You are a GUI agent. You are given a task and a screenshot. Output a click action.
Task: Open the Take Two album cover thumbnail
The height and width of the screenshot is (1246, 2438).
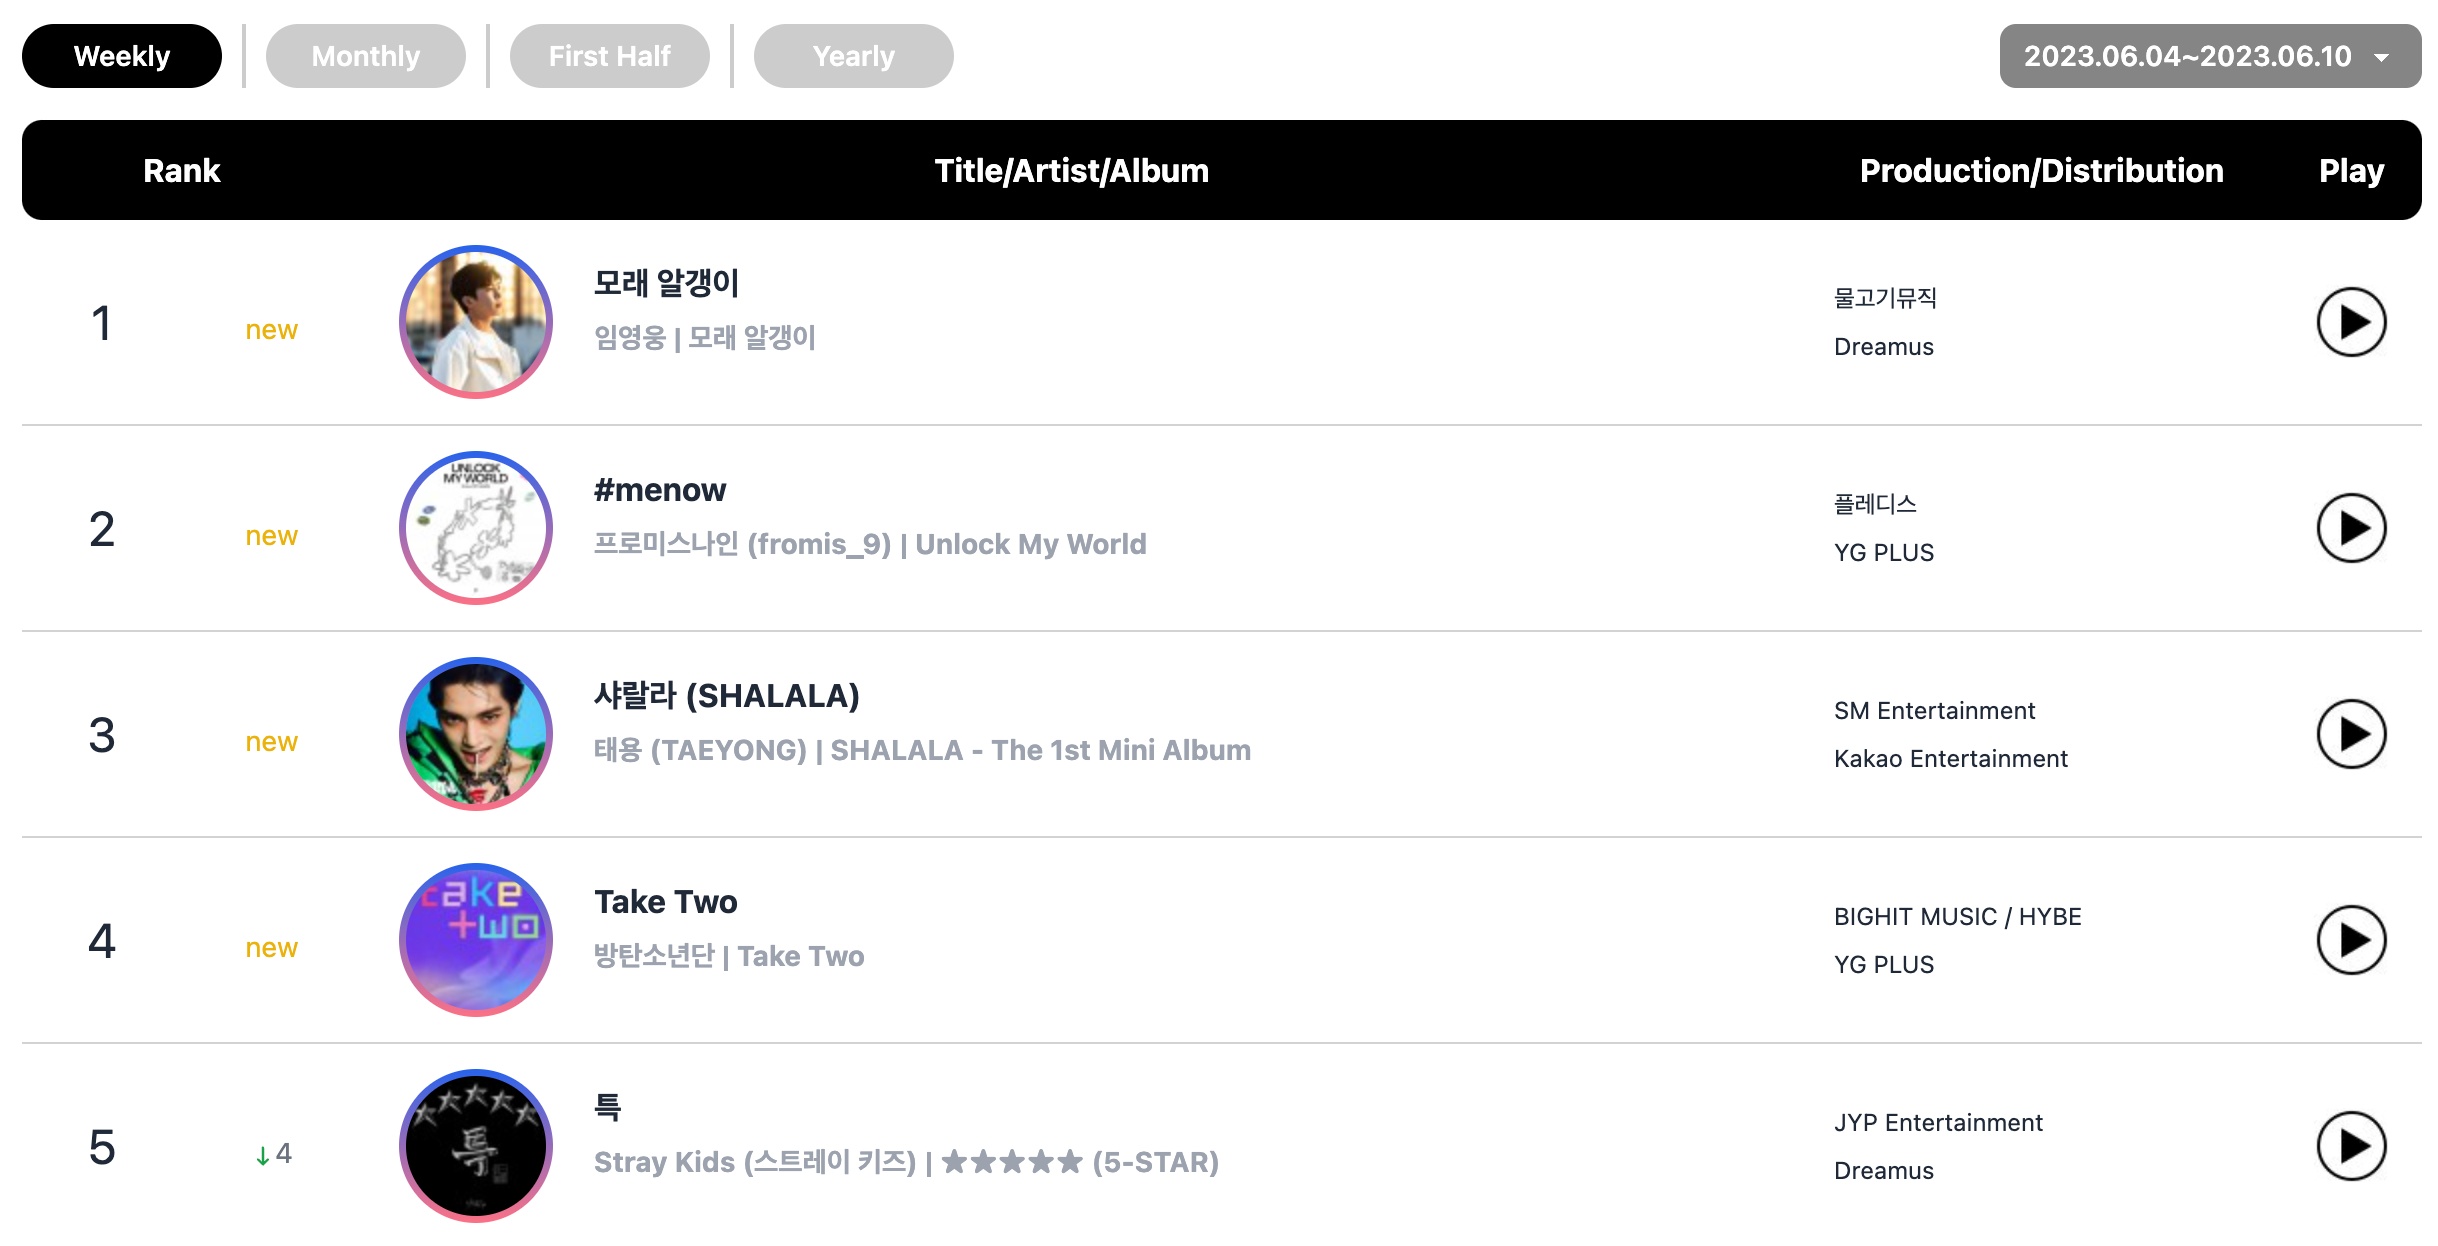[476, 940]
